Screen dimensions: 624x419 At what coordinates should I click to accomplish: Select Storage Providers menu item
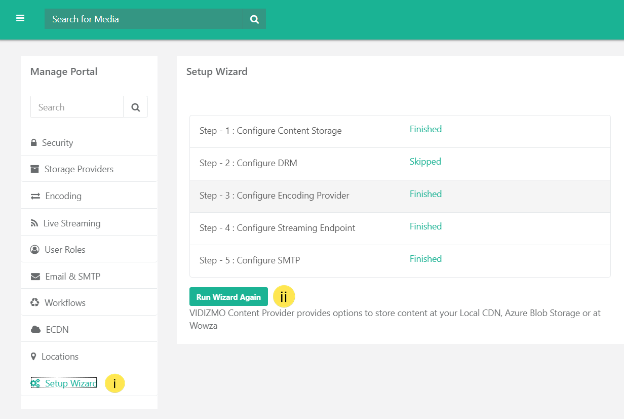click(79, 169)
